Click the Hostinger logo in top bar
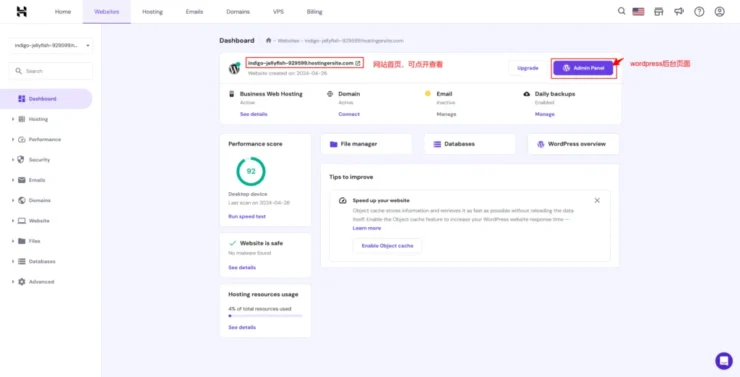This screenshot has height=377, width=740. point(22,12)
